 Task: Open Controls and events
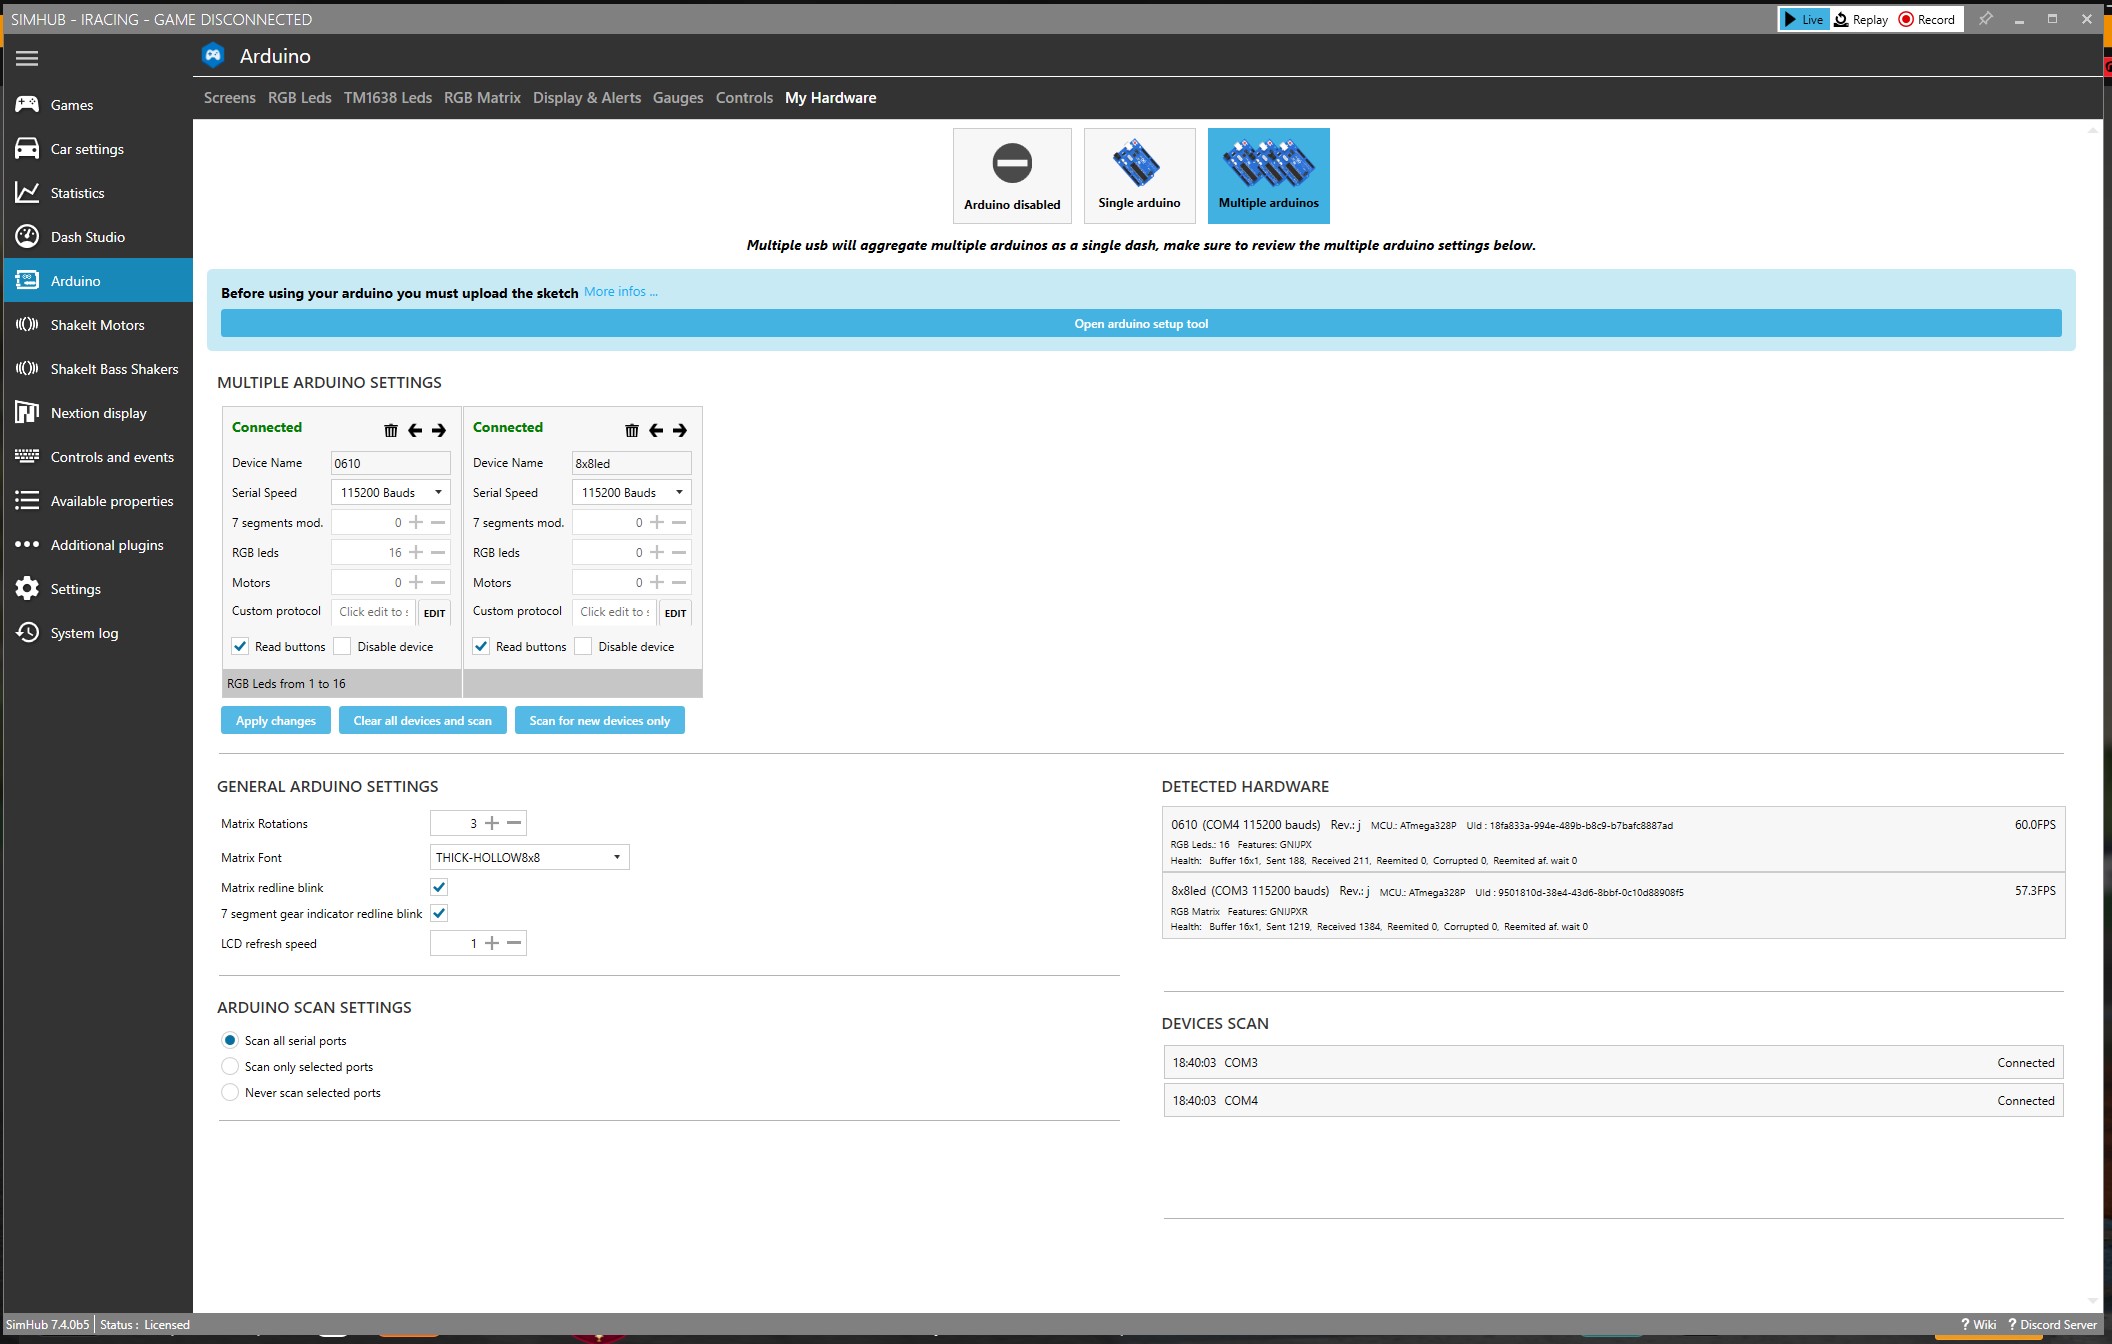pyautogui.click(x=97, y=457)
